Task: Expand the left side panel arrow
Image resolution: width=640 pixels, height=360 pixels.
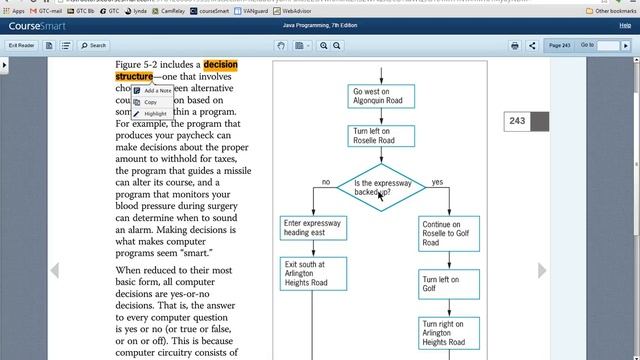Action: [x=4, y=65]
